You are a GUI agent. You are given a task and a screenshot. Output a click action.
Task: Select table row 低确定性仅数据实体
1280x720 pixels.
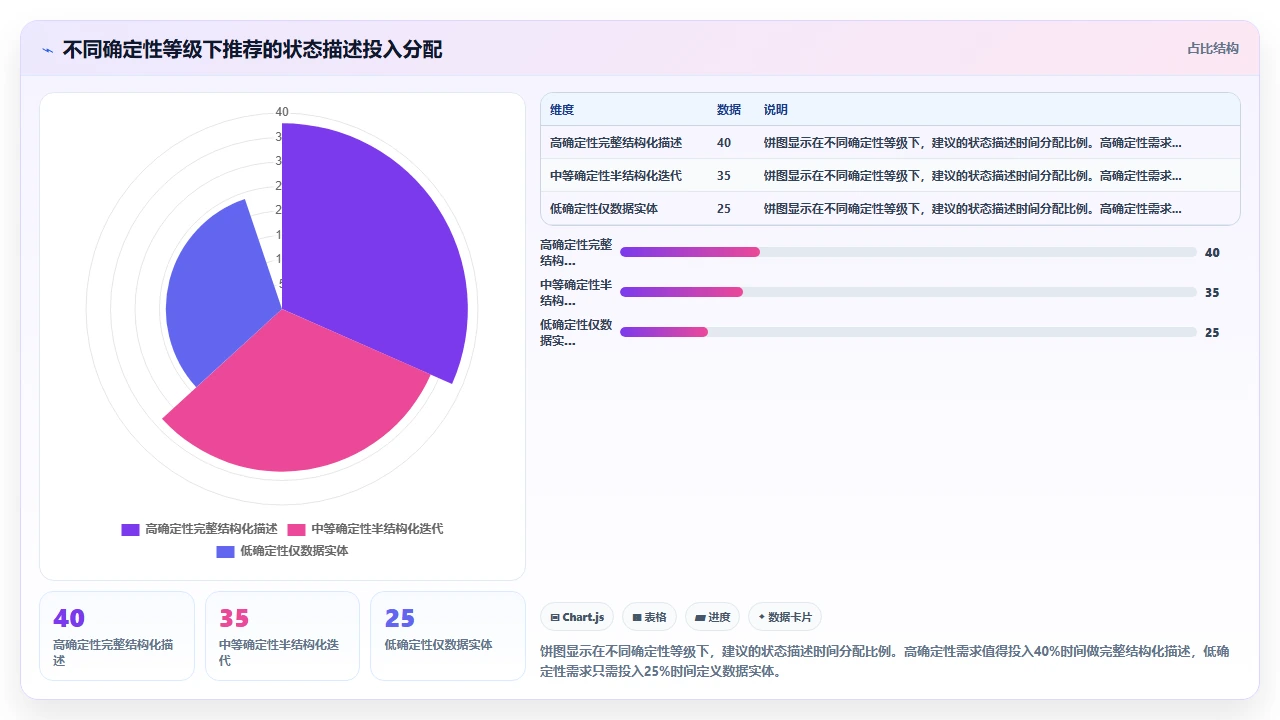coord(890,209)
